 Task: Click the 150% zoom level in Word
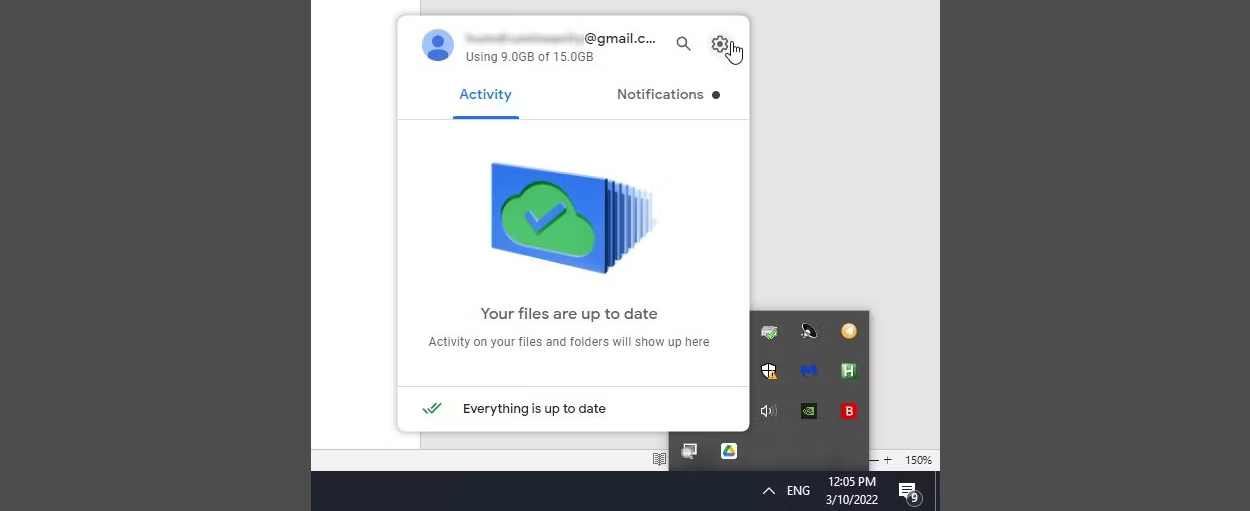918,460
